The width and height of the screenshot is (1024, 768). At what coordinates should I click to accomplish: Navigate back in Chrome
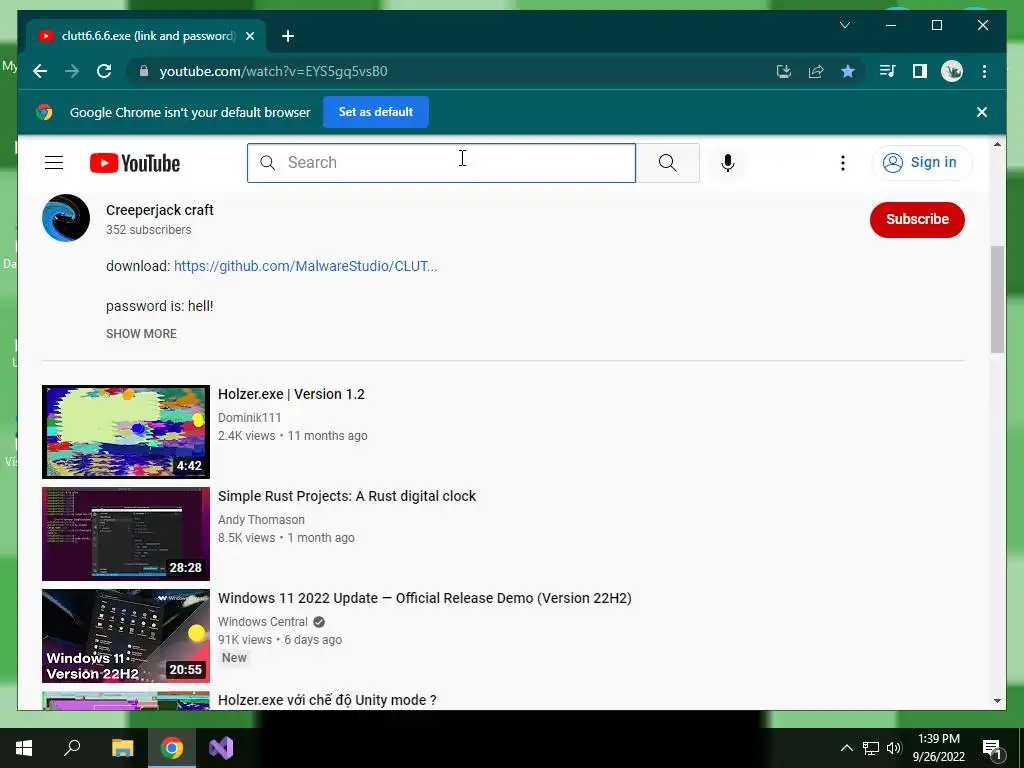[40, 71]
